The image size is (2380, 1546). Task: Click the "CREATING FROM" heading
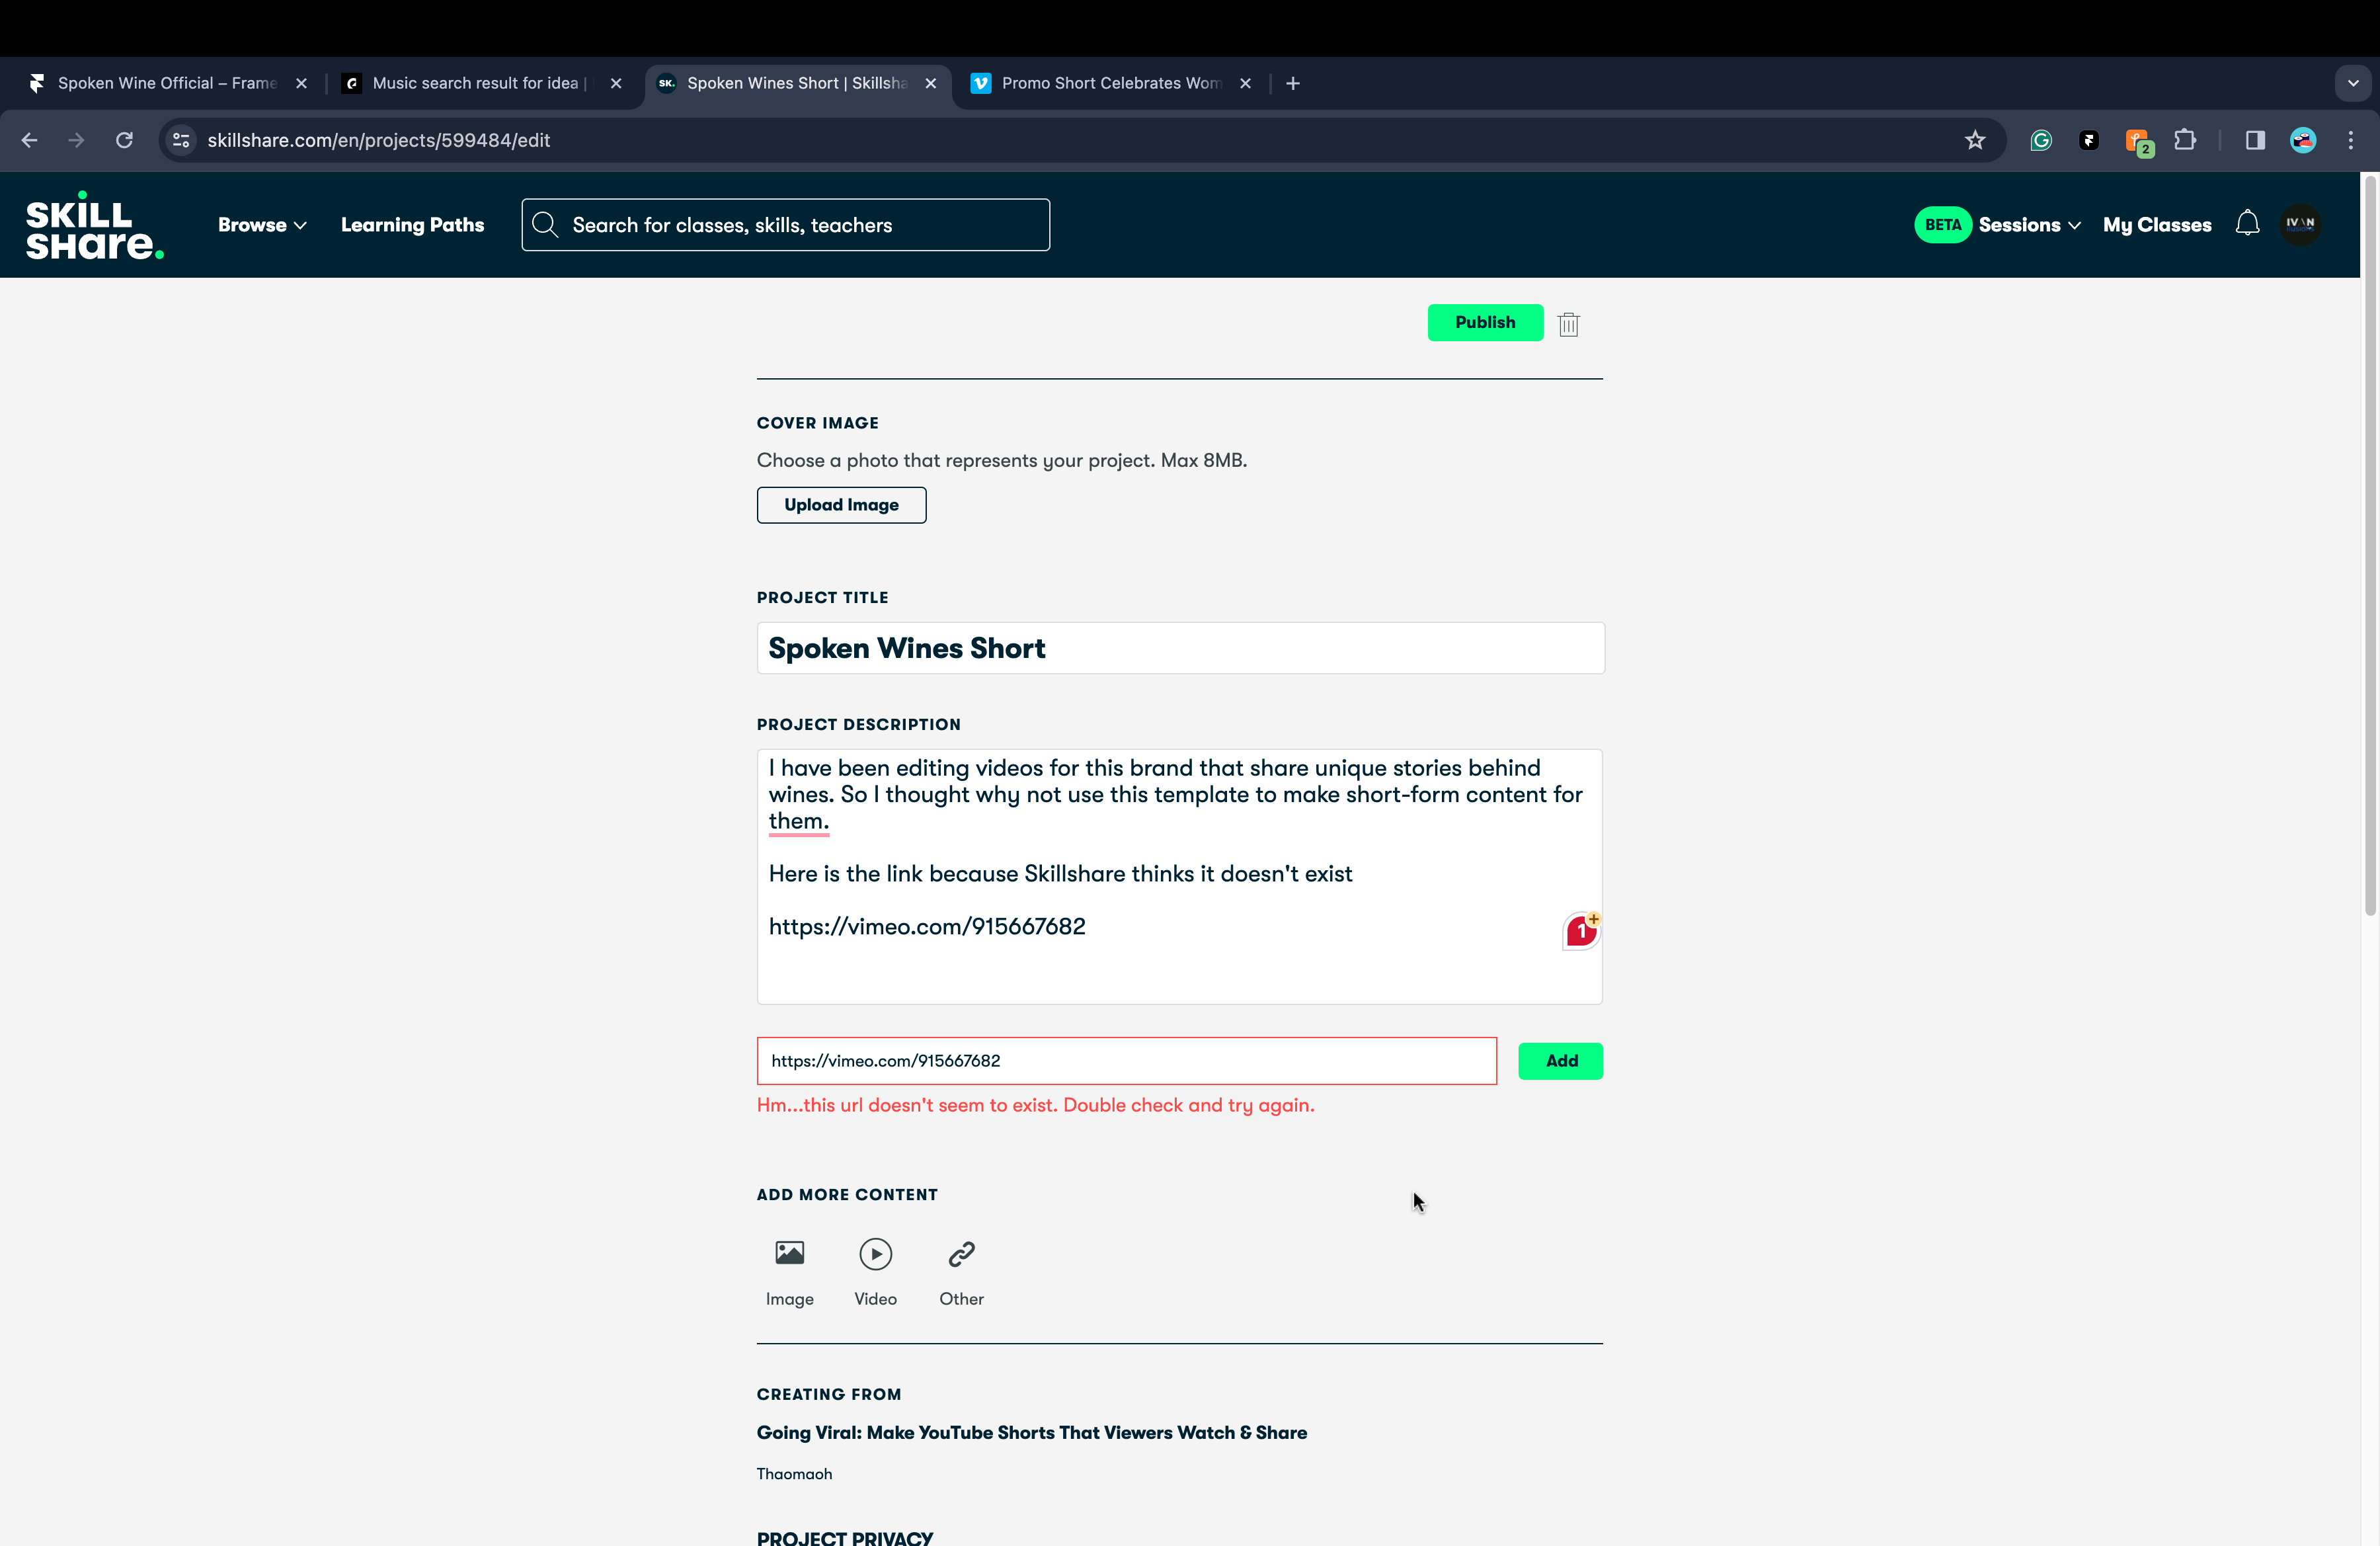(829, 1394)
